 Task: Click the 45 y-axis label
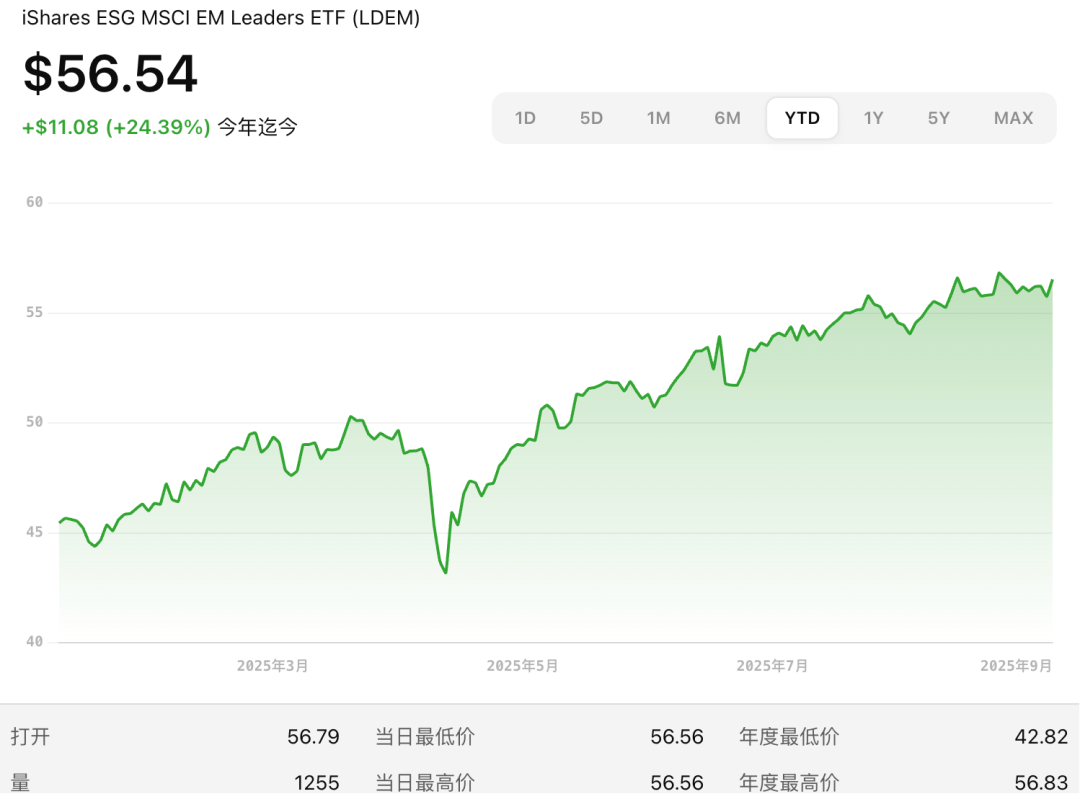point(34,532)
